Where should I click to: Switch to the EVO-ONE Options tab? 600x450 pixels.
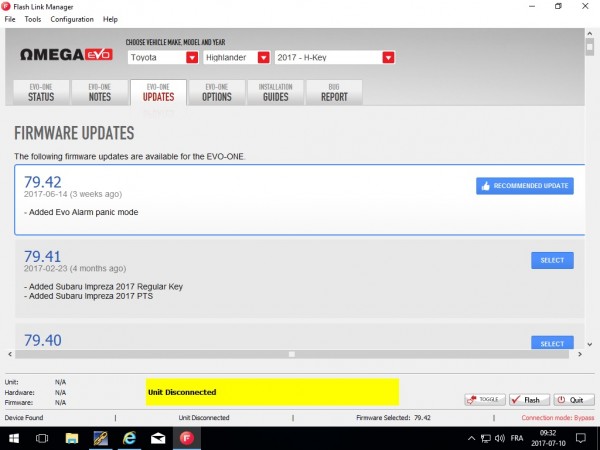(x=216, y=92)
